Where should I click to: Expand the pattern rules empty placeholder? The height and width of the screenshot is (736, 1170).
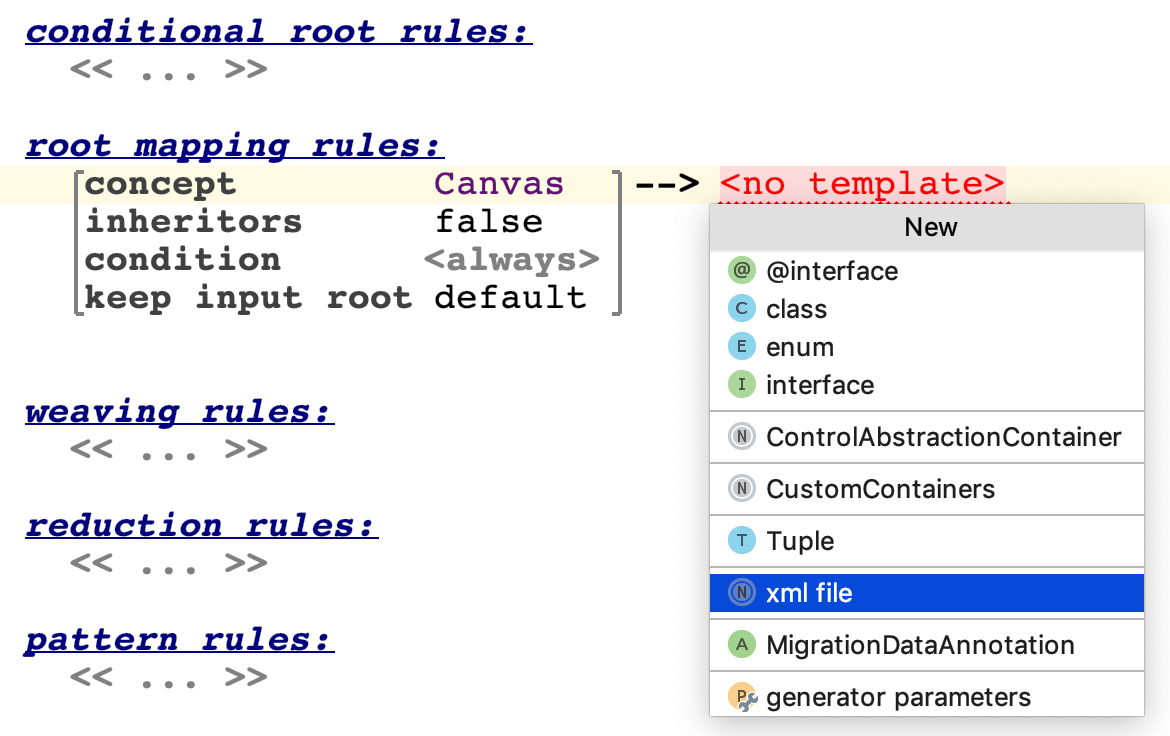tap(168, 677)
